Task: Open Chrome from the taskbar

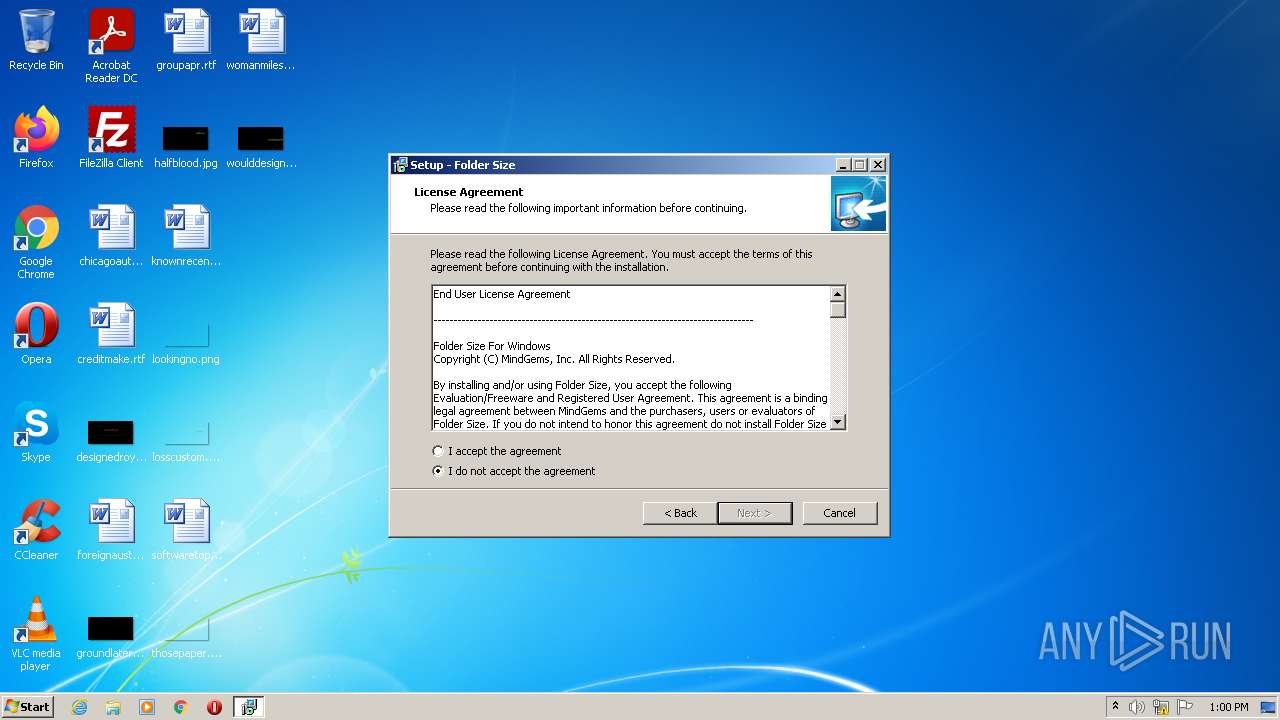Action: click(x=181, y=707)
